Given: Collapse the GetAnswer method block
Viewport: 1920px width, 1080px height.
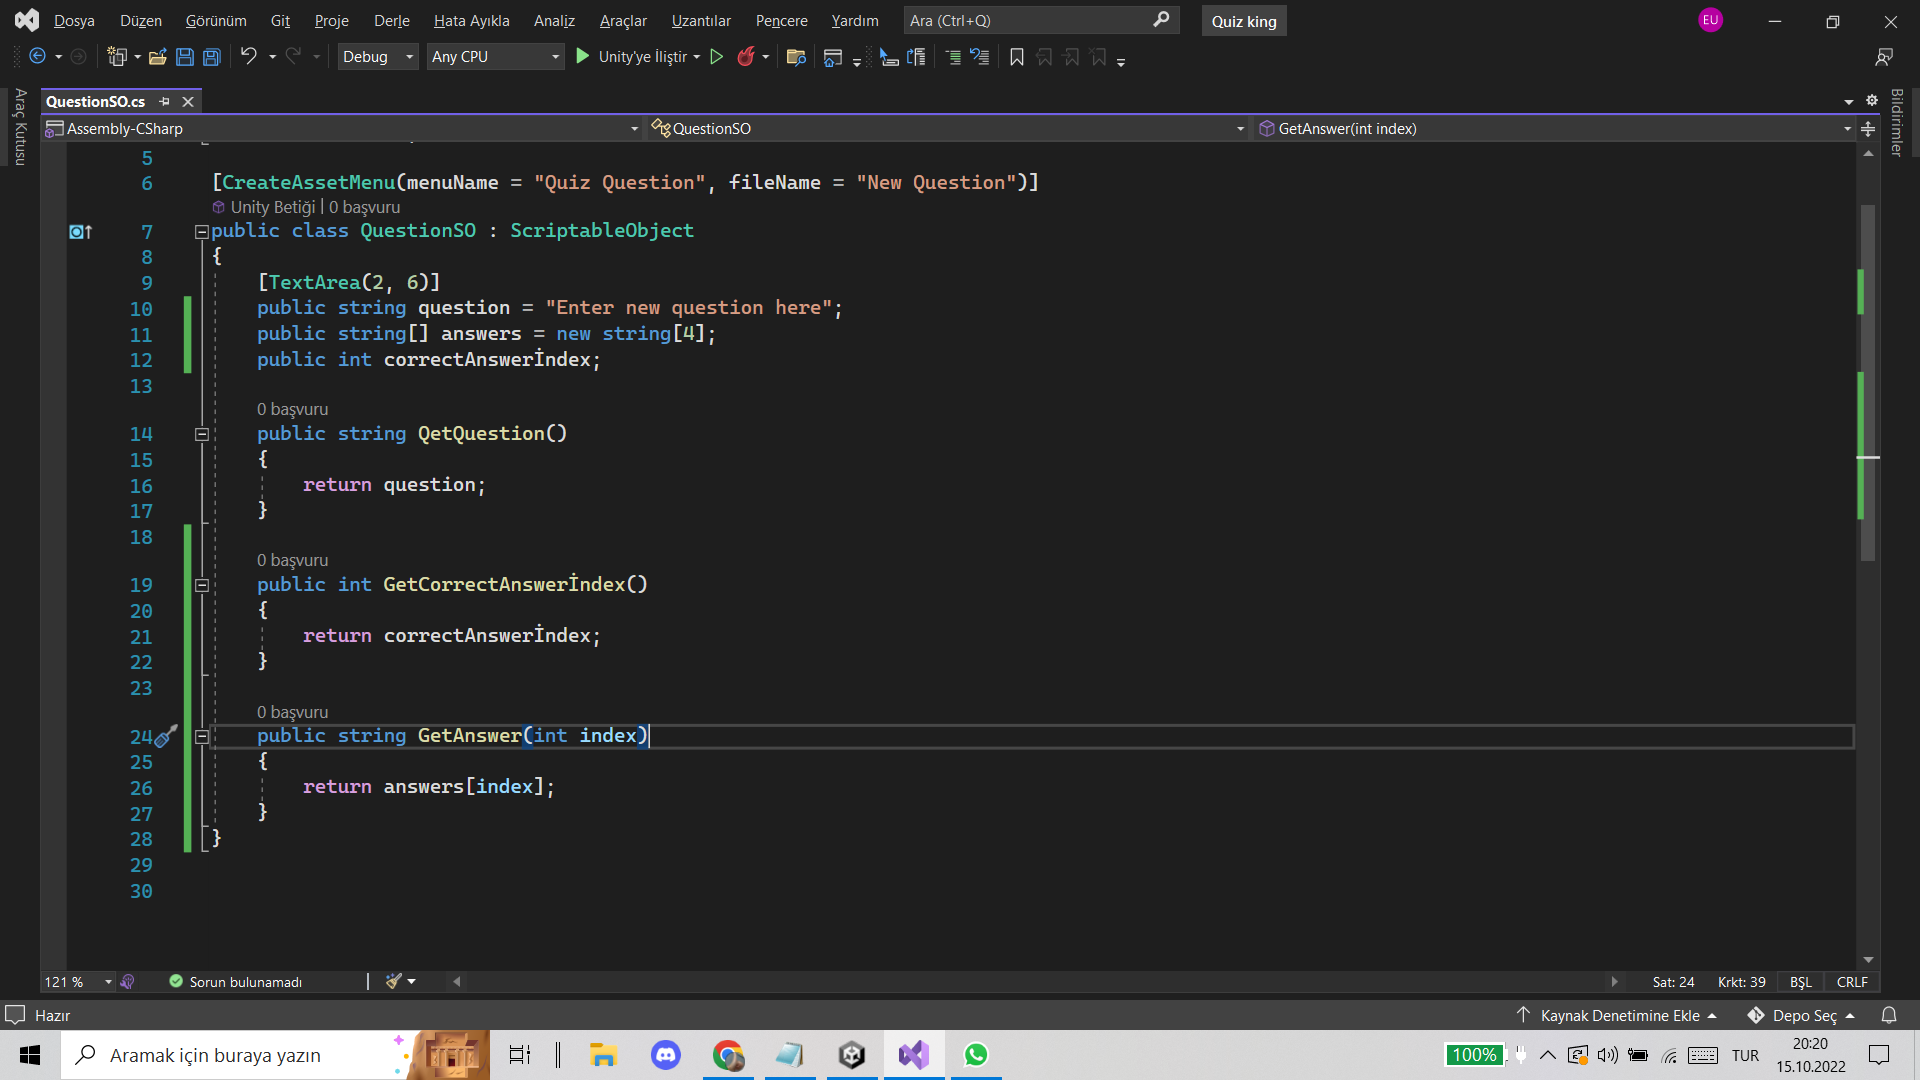Looking at the screenshot, I should 201,737.
